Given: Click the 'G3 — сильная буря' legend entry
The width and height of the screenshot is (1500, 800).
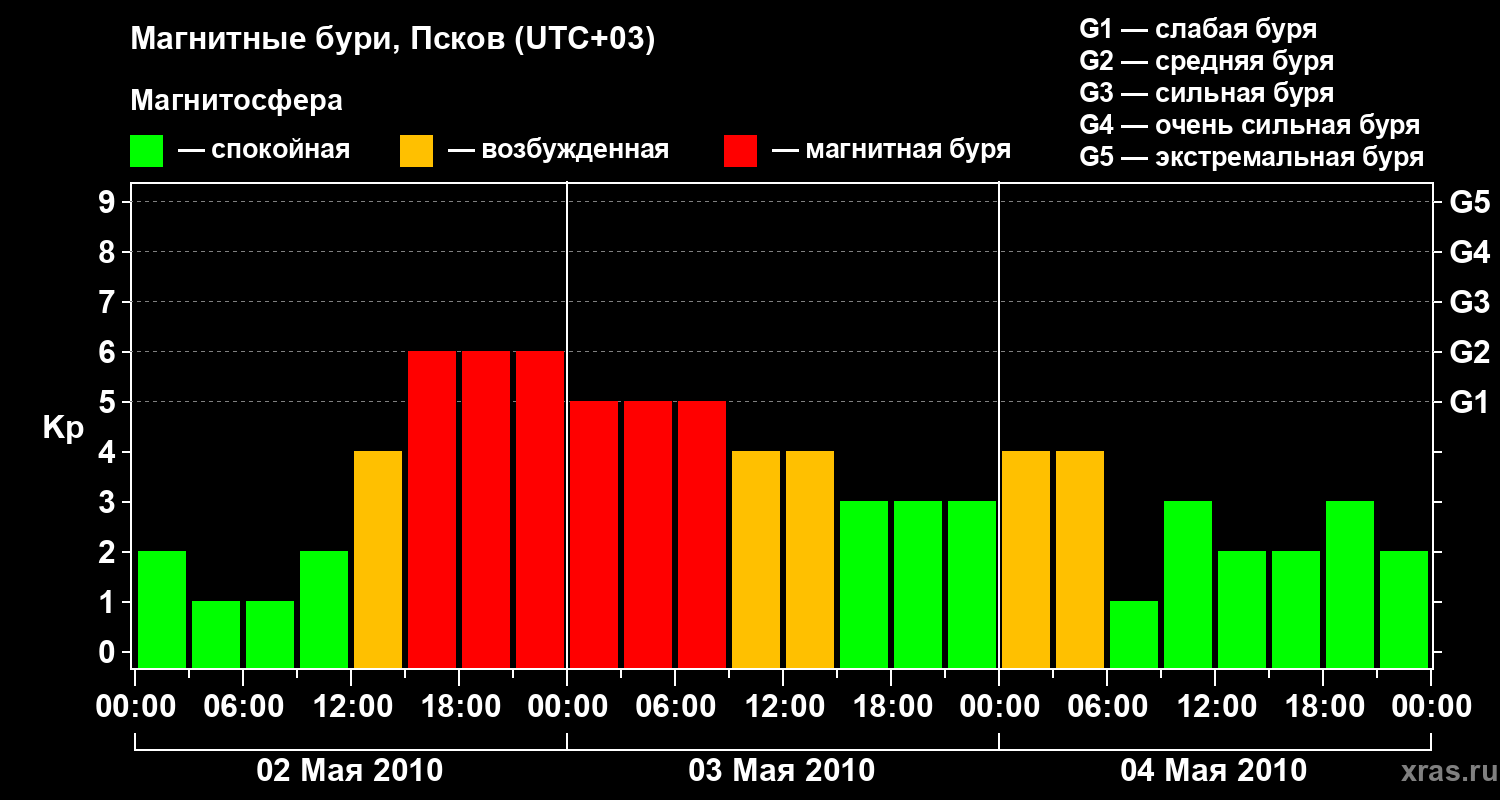Looking at the screenshot, I should tap(1207, 93).
